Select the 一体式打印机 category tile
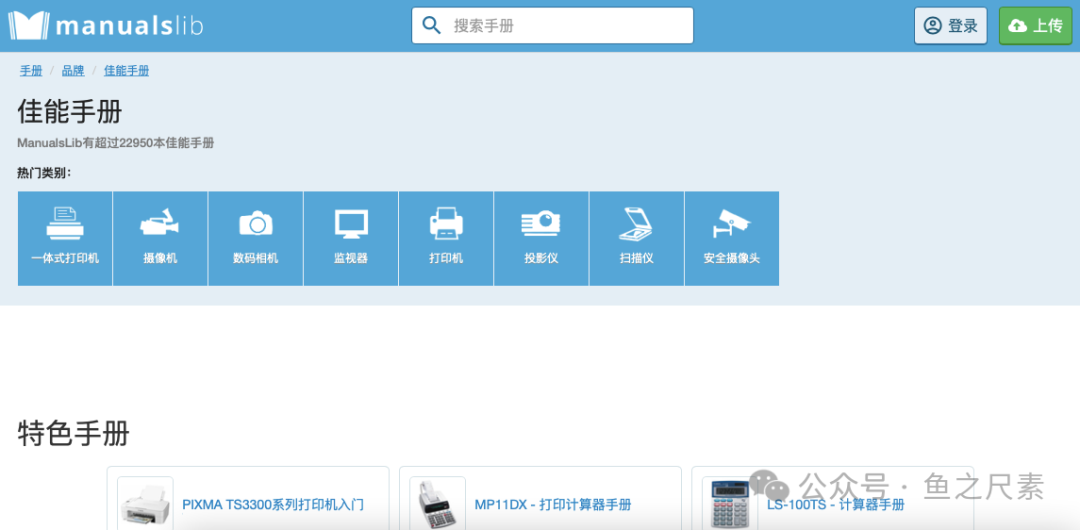 pos(65,238)
